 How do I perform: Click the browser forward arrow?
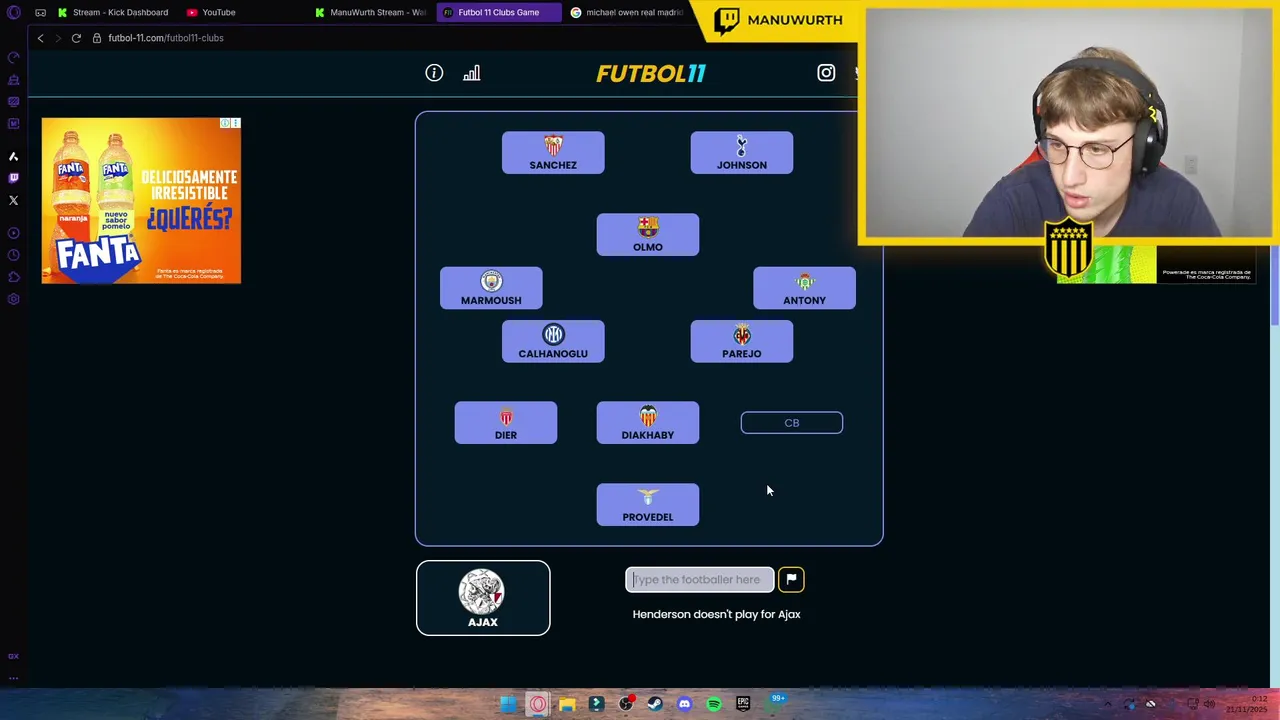pyautogui.click(x=58, y=38)
